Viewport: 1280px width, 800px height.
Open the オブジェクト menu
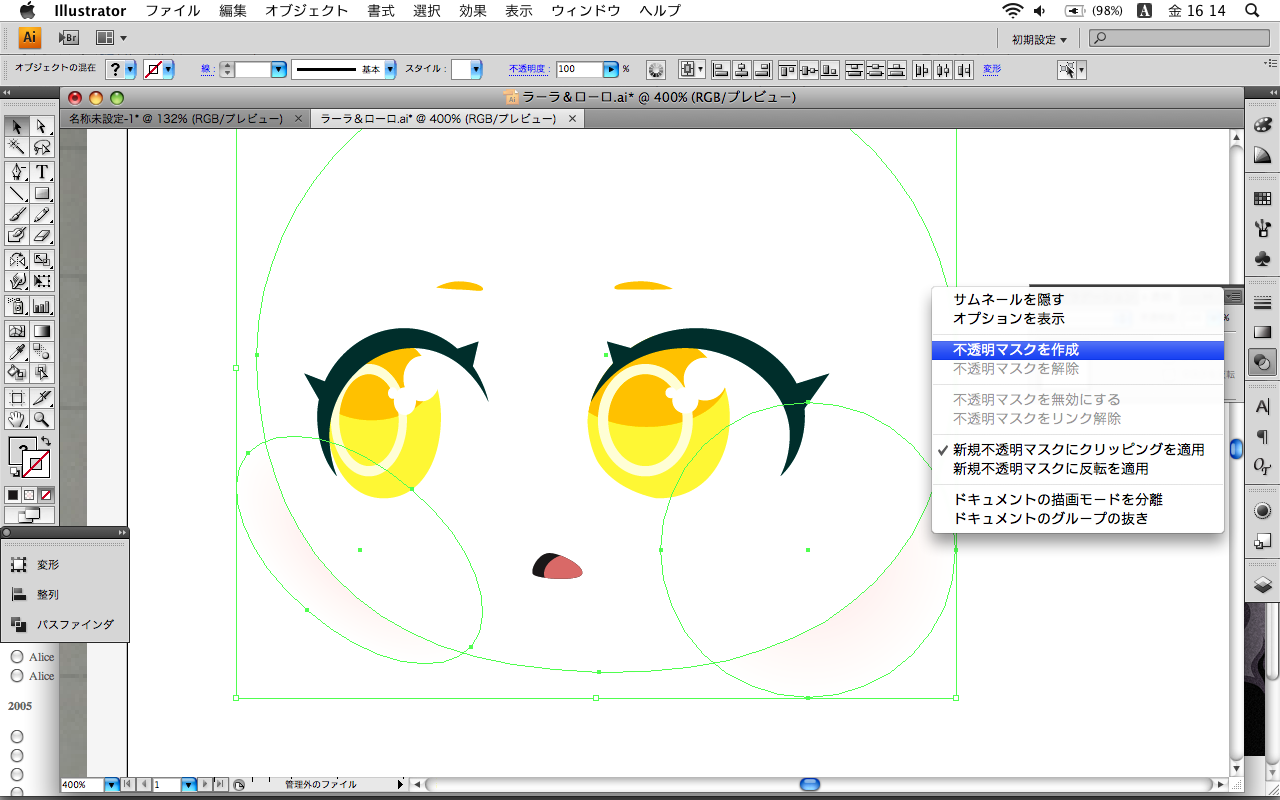pyautogui.click(x=307, y=11)
